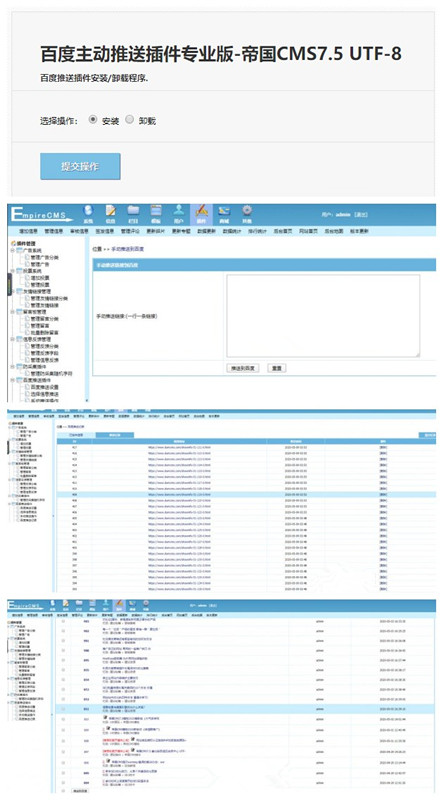This screenshot has height=800, width=443.
Task: Open 管理防采集随机字符 in the 手动推送 page tree
Action: tap(52, 373)
